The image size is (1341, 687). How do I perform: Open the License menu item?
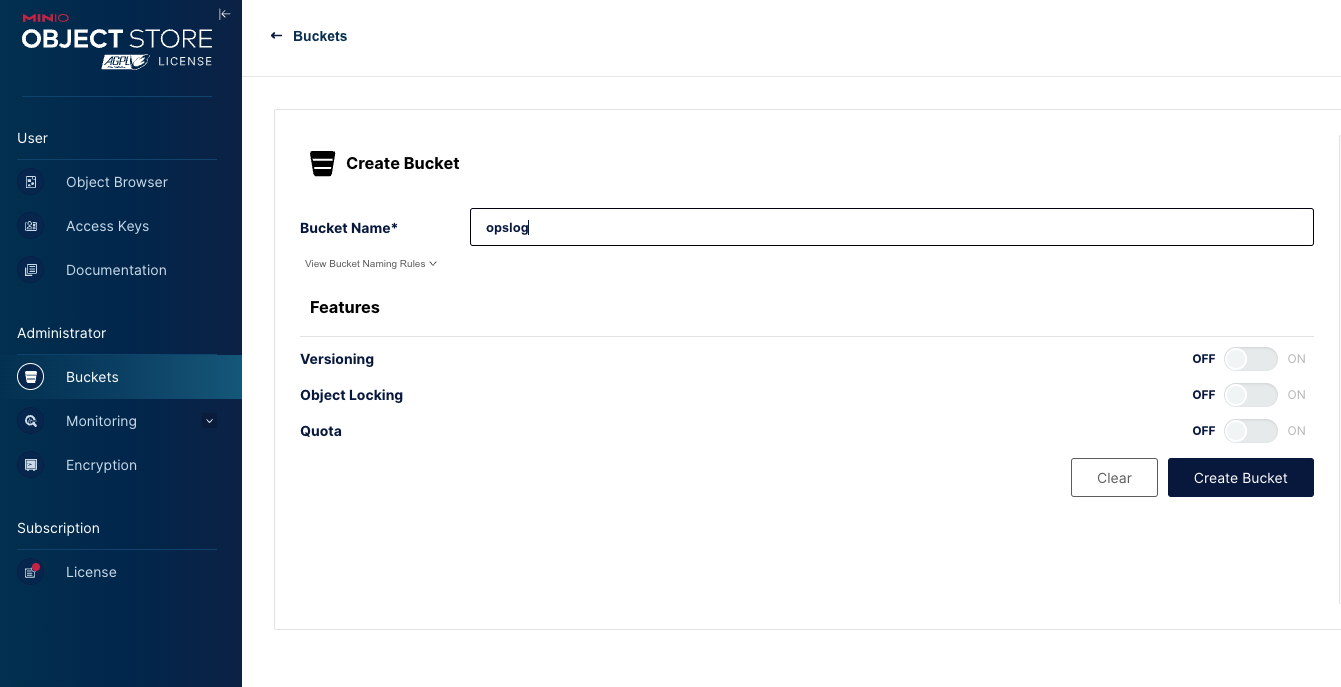121,572
